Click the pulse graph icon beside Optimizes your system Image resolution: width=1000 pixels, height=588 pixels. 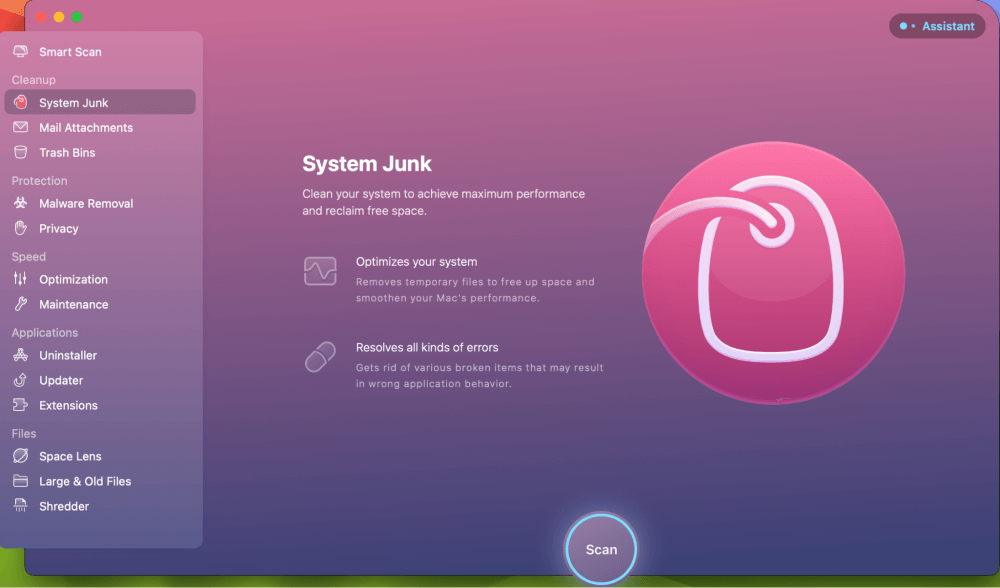[x=320, y=271]
